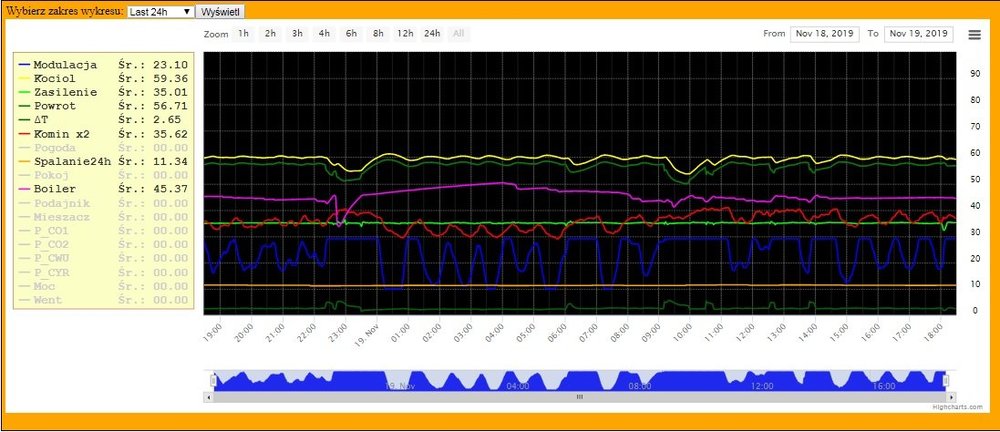Screen dimensions: 1000x432
Task: Click the To date field
Action: [918, 34]
